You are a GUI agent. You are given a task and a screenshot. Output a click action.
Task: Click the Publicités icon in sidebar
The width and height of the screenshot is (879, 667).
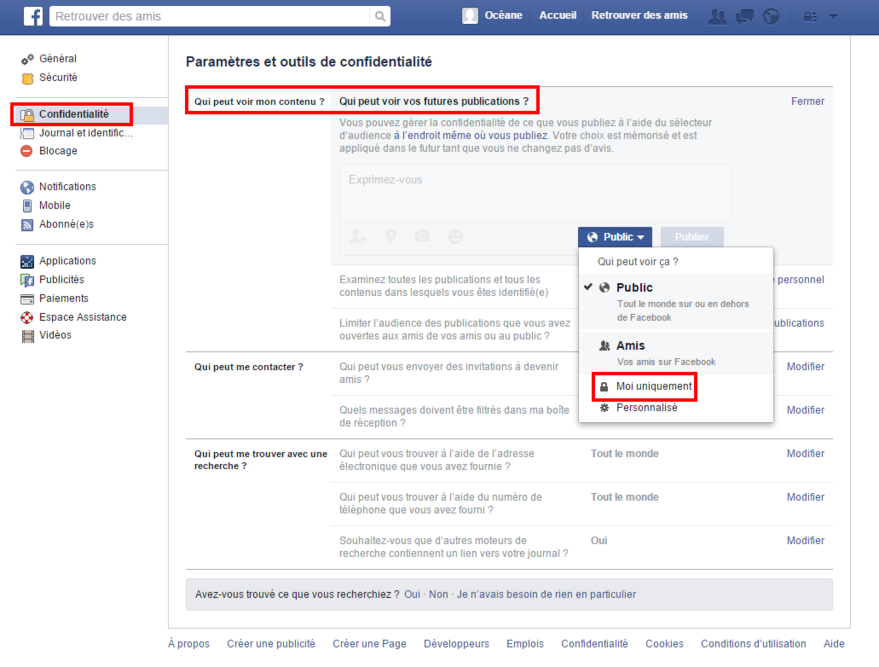click(x=27, y=280)
